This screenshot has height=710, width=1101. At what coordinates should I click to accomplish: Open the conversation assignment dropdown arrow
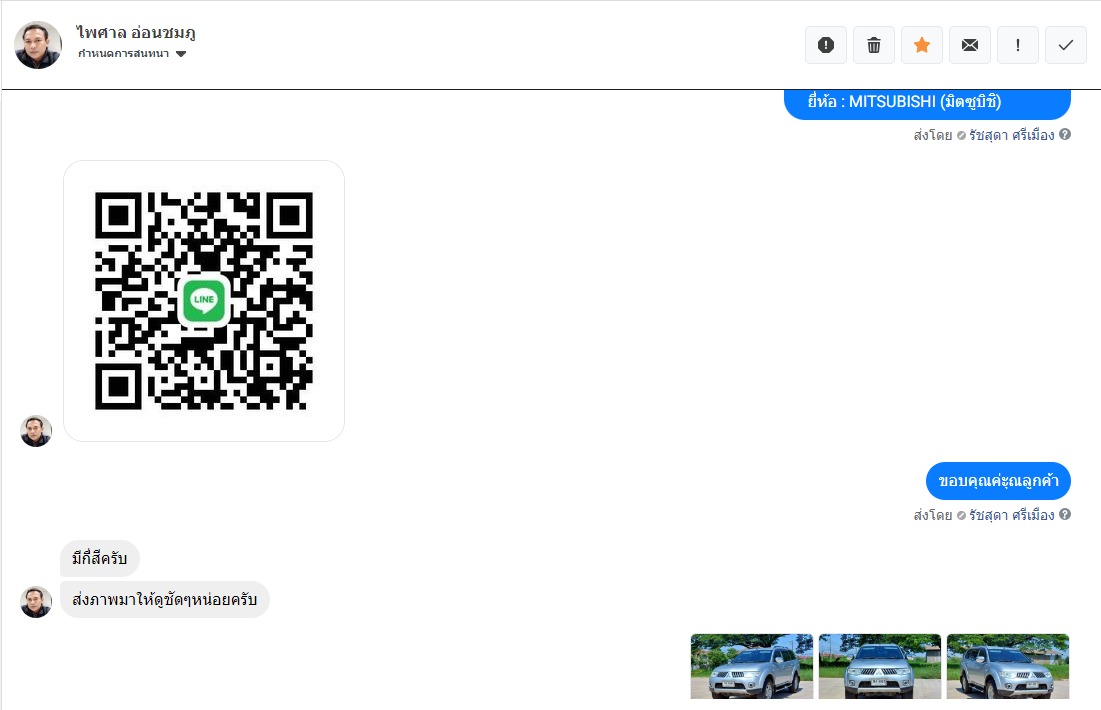(x=180, y=54)
